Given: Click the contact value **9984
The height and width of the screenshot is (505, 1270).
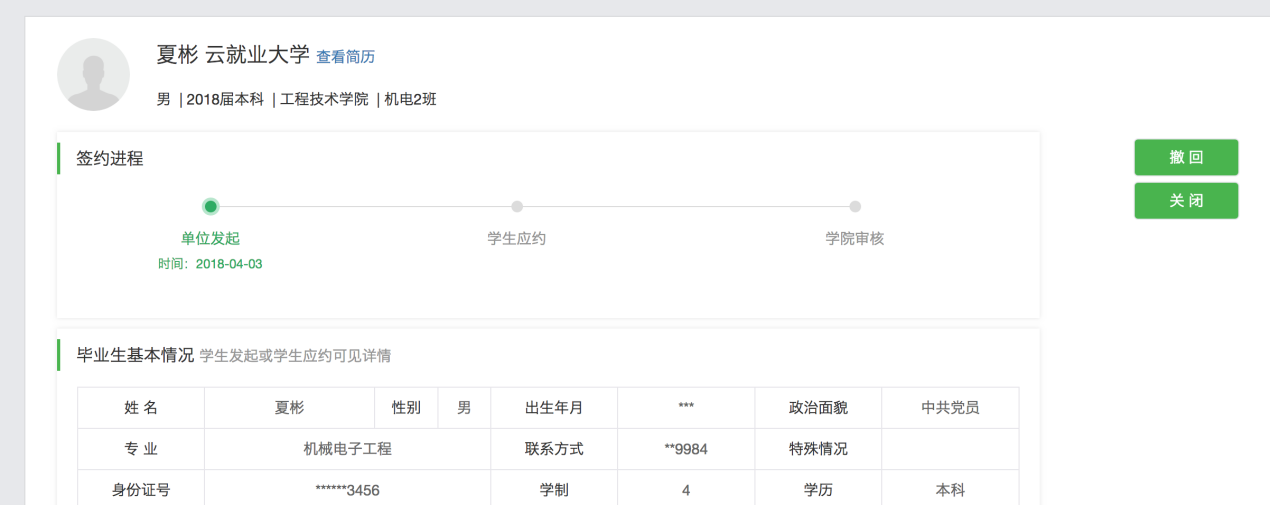Looking at the screenshot, I should point(686,449).
